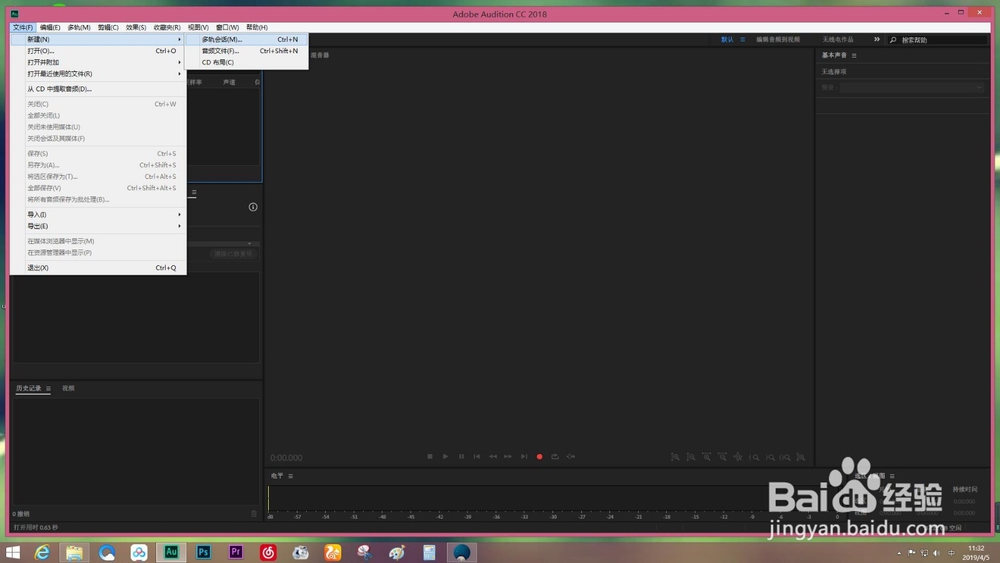Click the Pause transport button
The height and width of the screenshot is (563, 1000).
461,457
